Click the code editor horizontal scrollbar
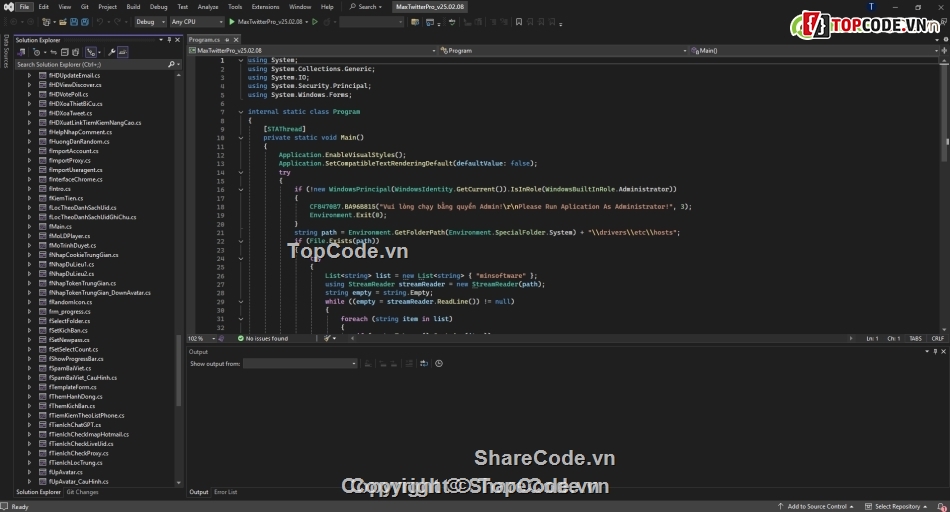 pos(600,338)
